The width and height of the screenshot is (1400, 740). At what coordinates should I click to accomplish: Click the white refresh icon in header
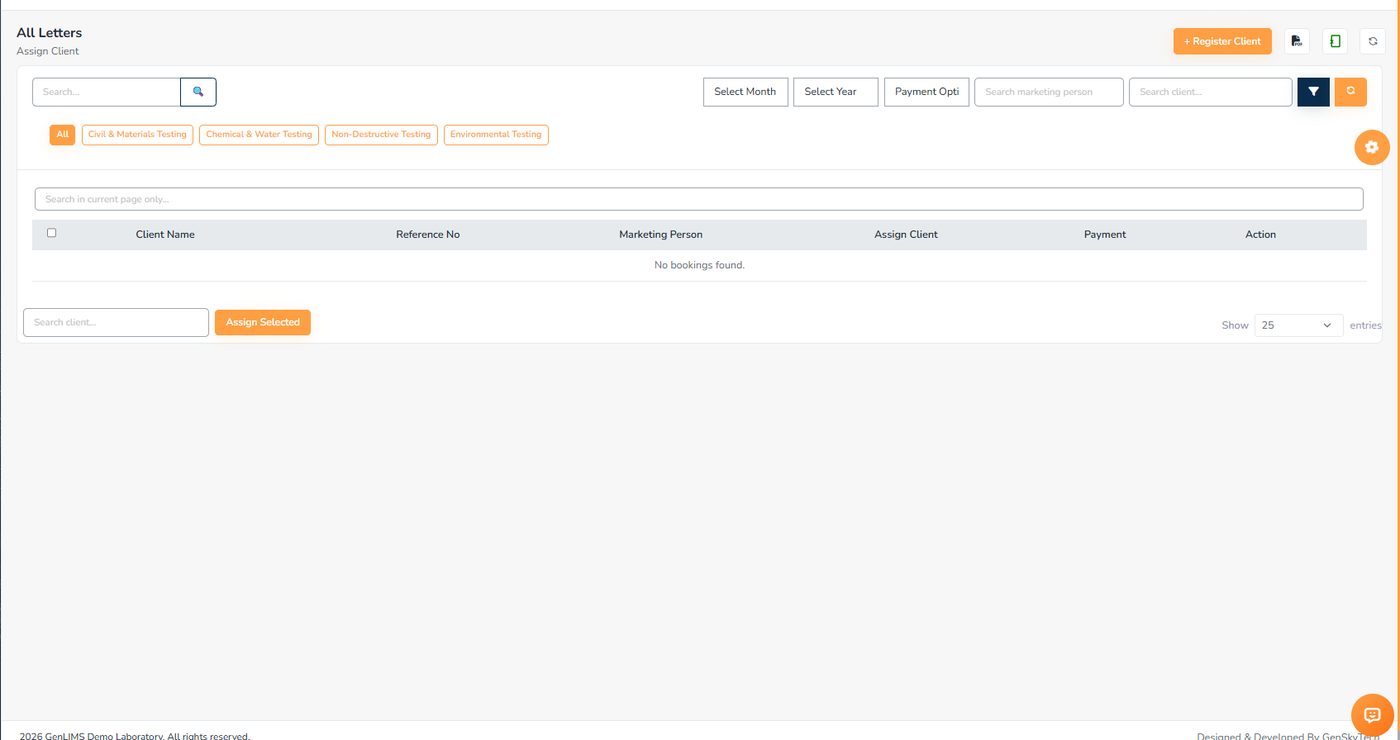1373,41
